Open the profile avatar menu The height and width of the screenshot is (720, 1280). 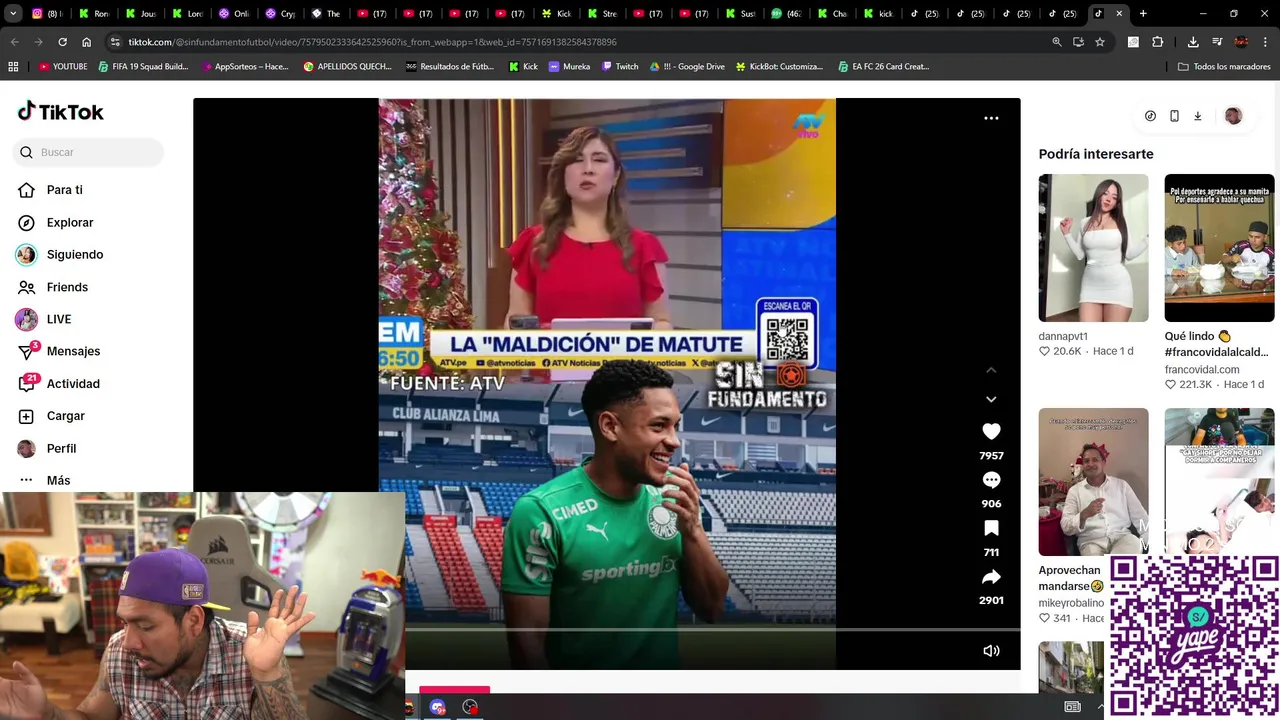point(1233,116)
